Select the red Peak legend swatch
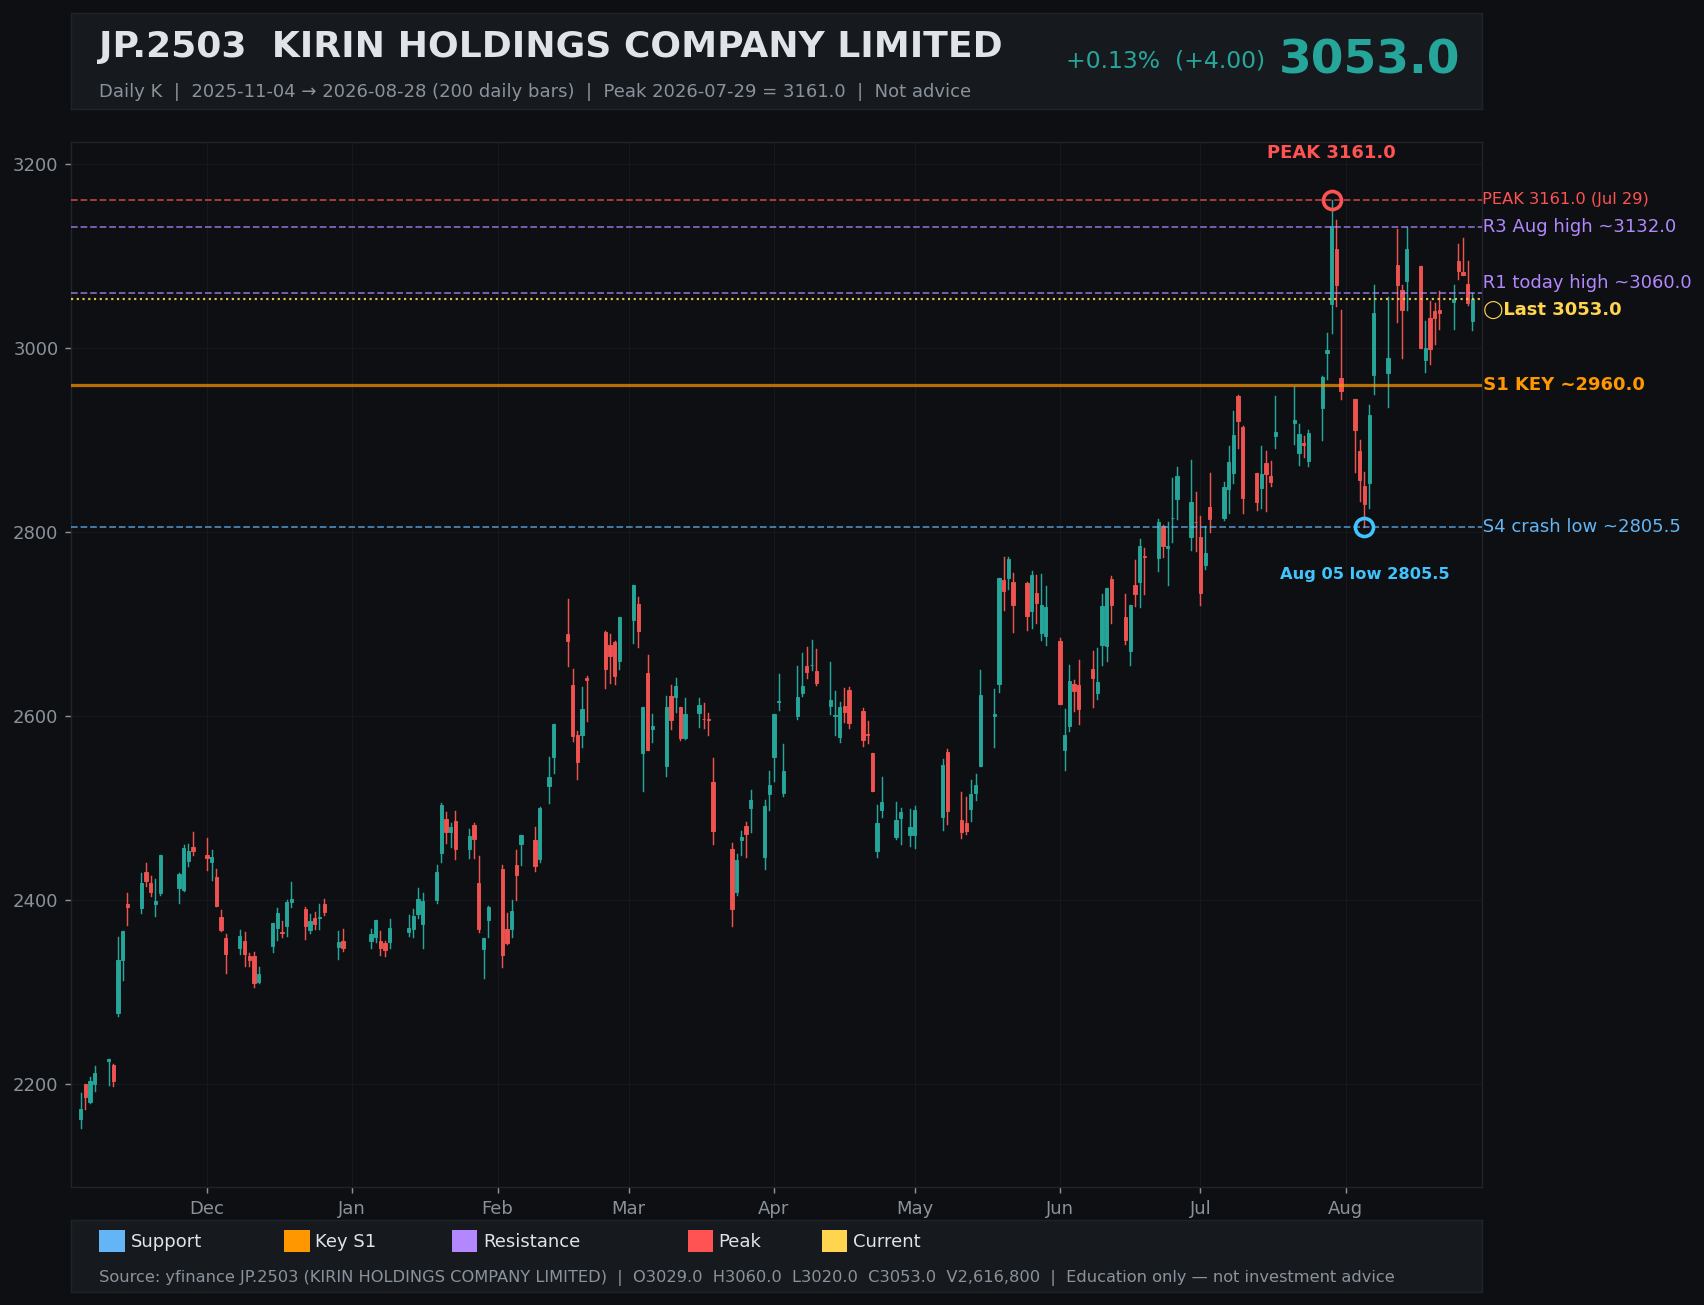This screenshot has width=1704, height=1305. [x=701, y=1241]
